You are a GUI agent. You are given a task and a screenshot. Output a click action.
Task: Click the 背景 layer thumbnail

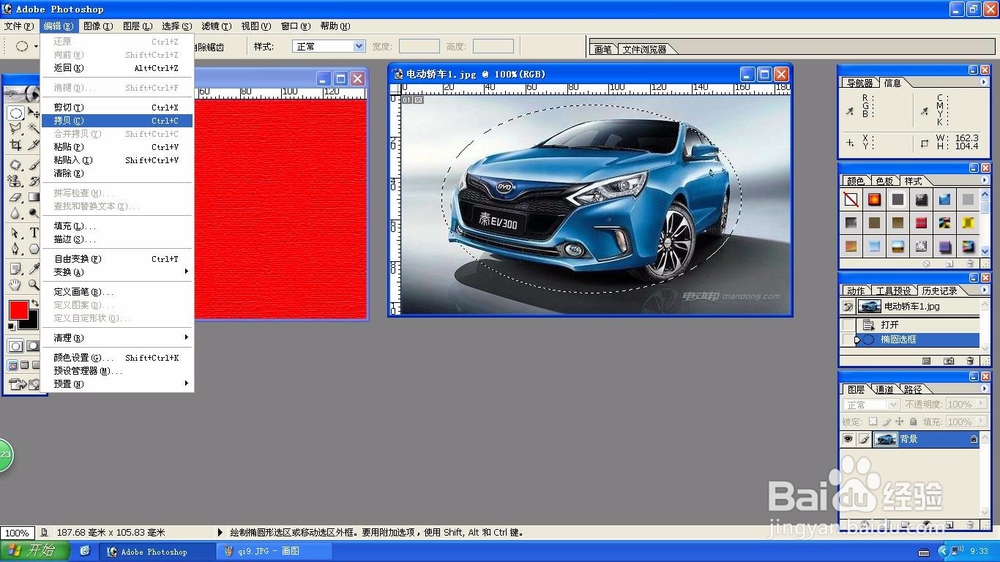tap(885, 439)
